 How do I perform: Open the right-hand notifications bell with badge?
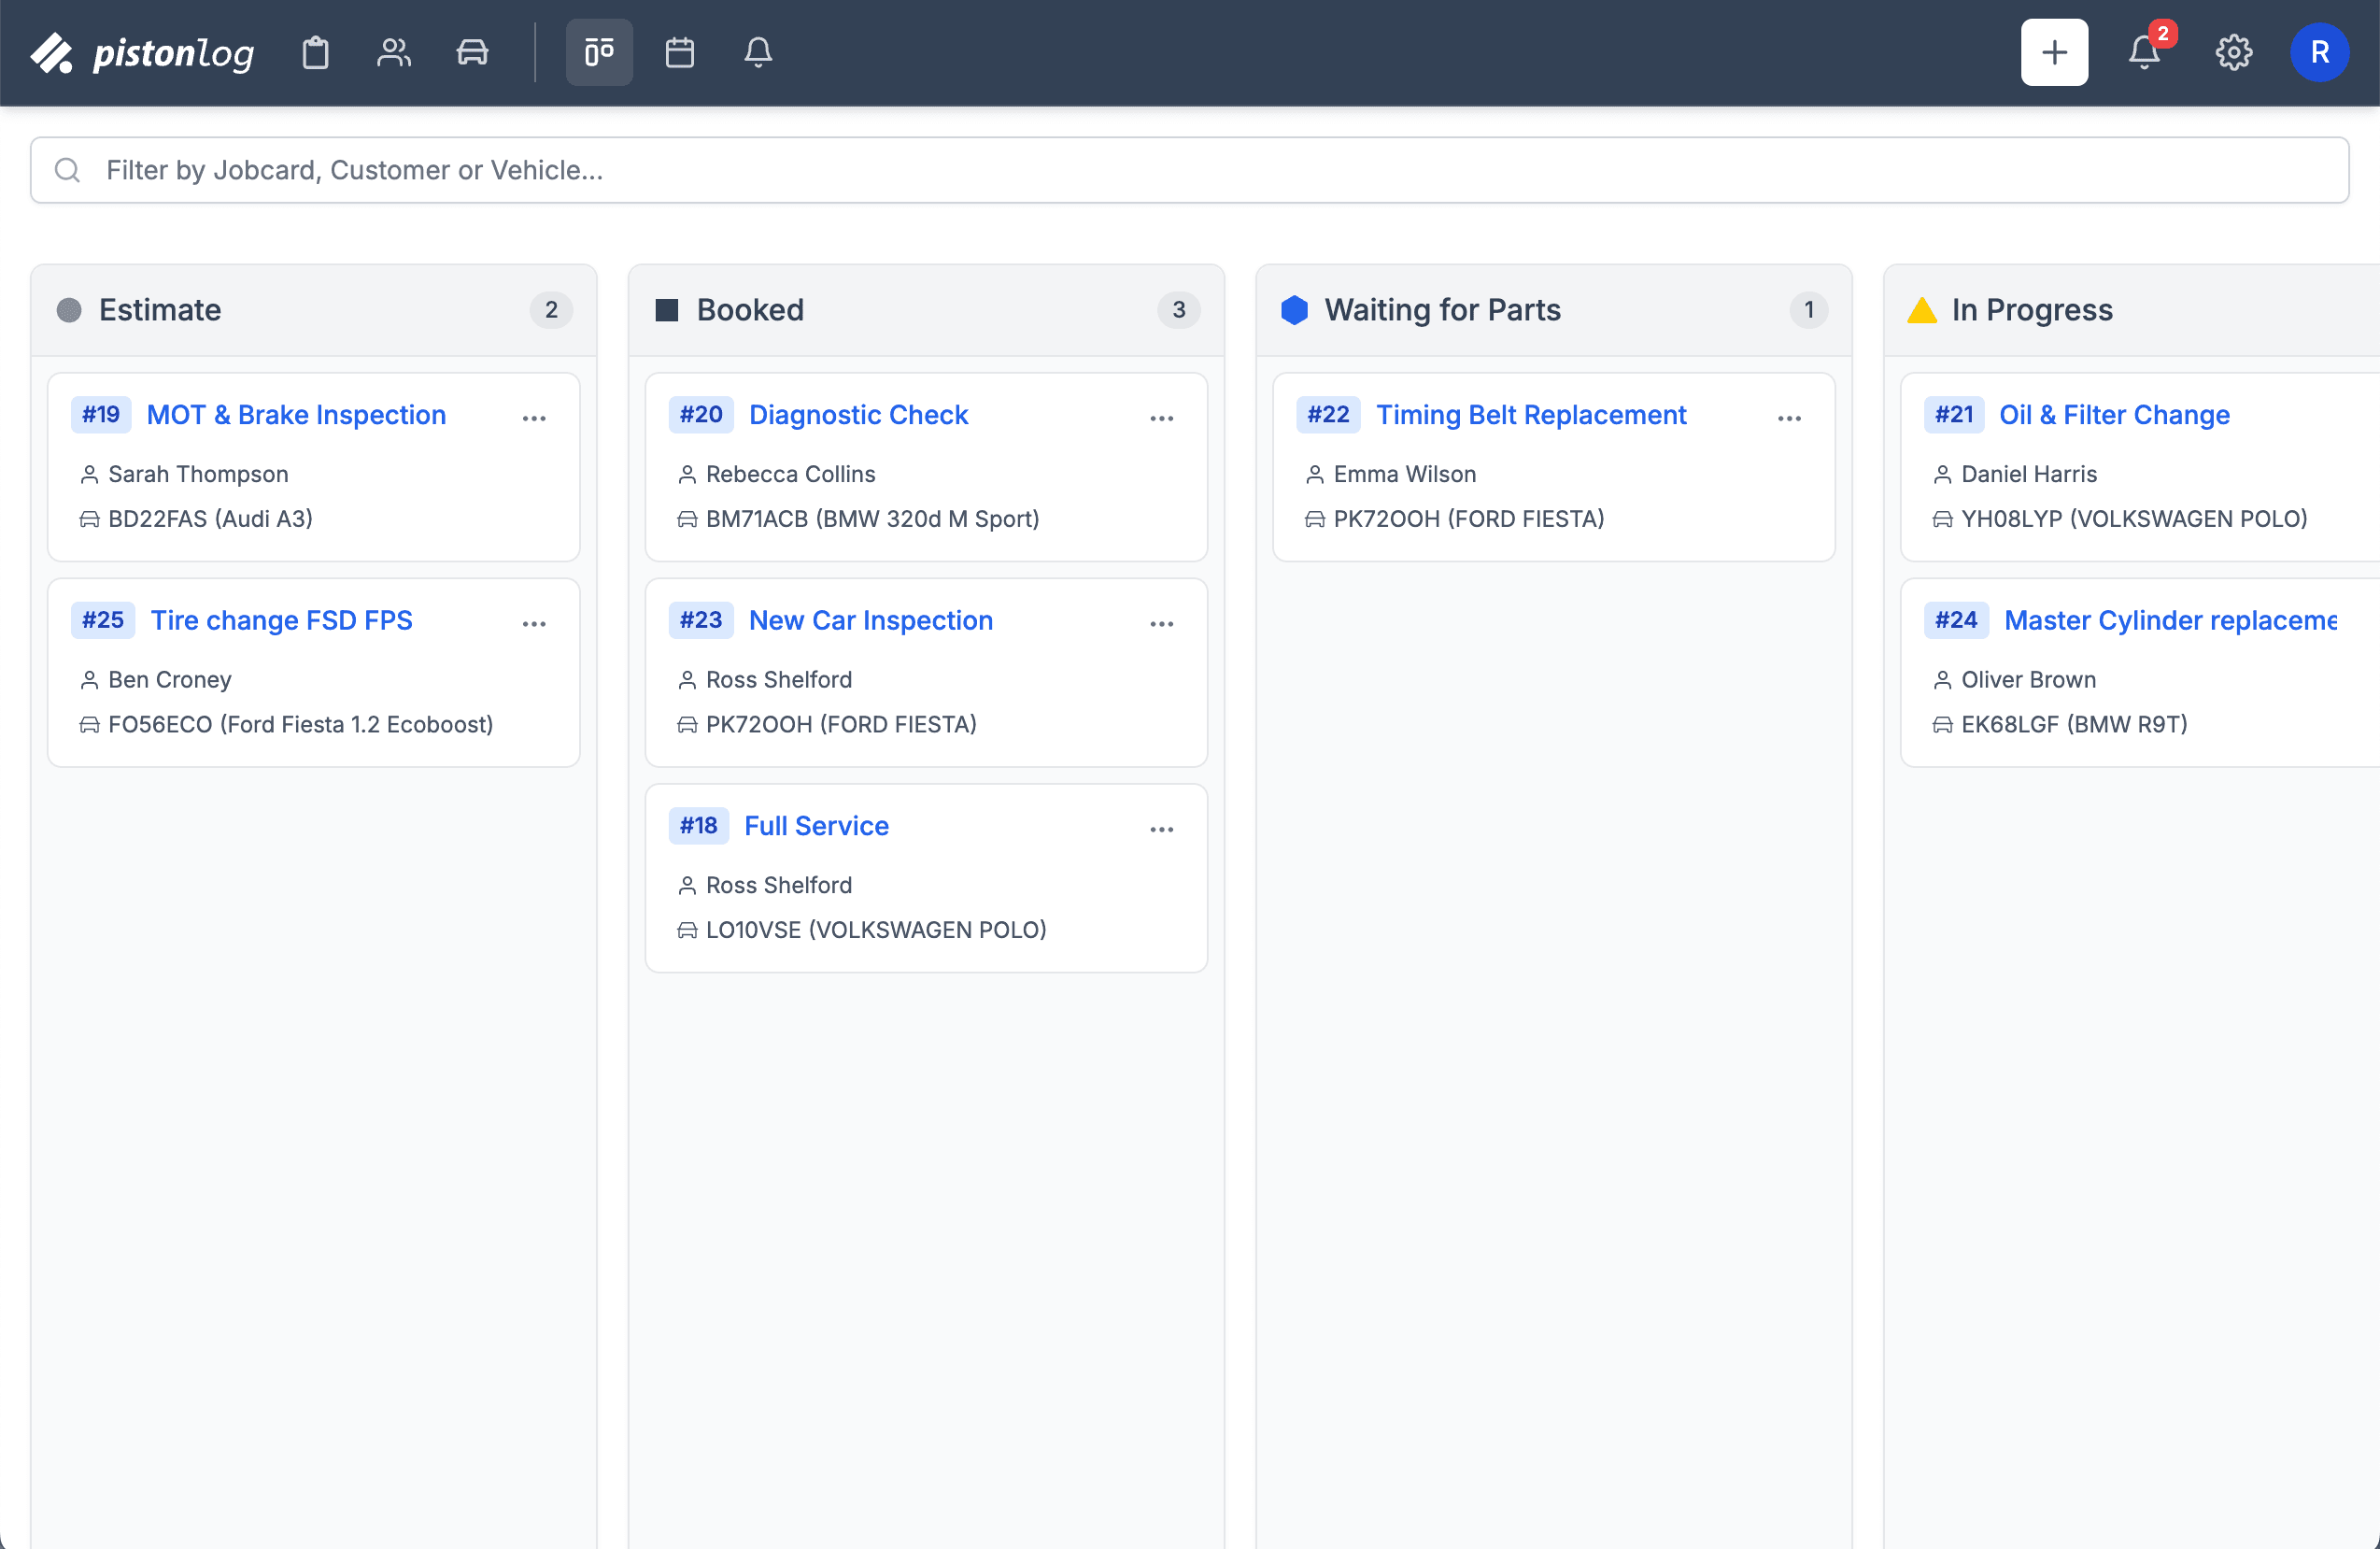pos(2144,52)
